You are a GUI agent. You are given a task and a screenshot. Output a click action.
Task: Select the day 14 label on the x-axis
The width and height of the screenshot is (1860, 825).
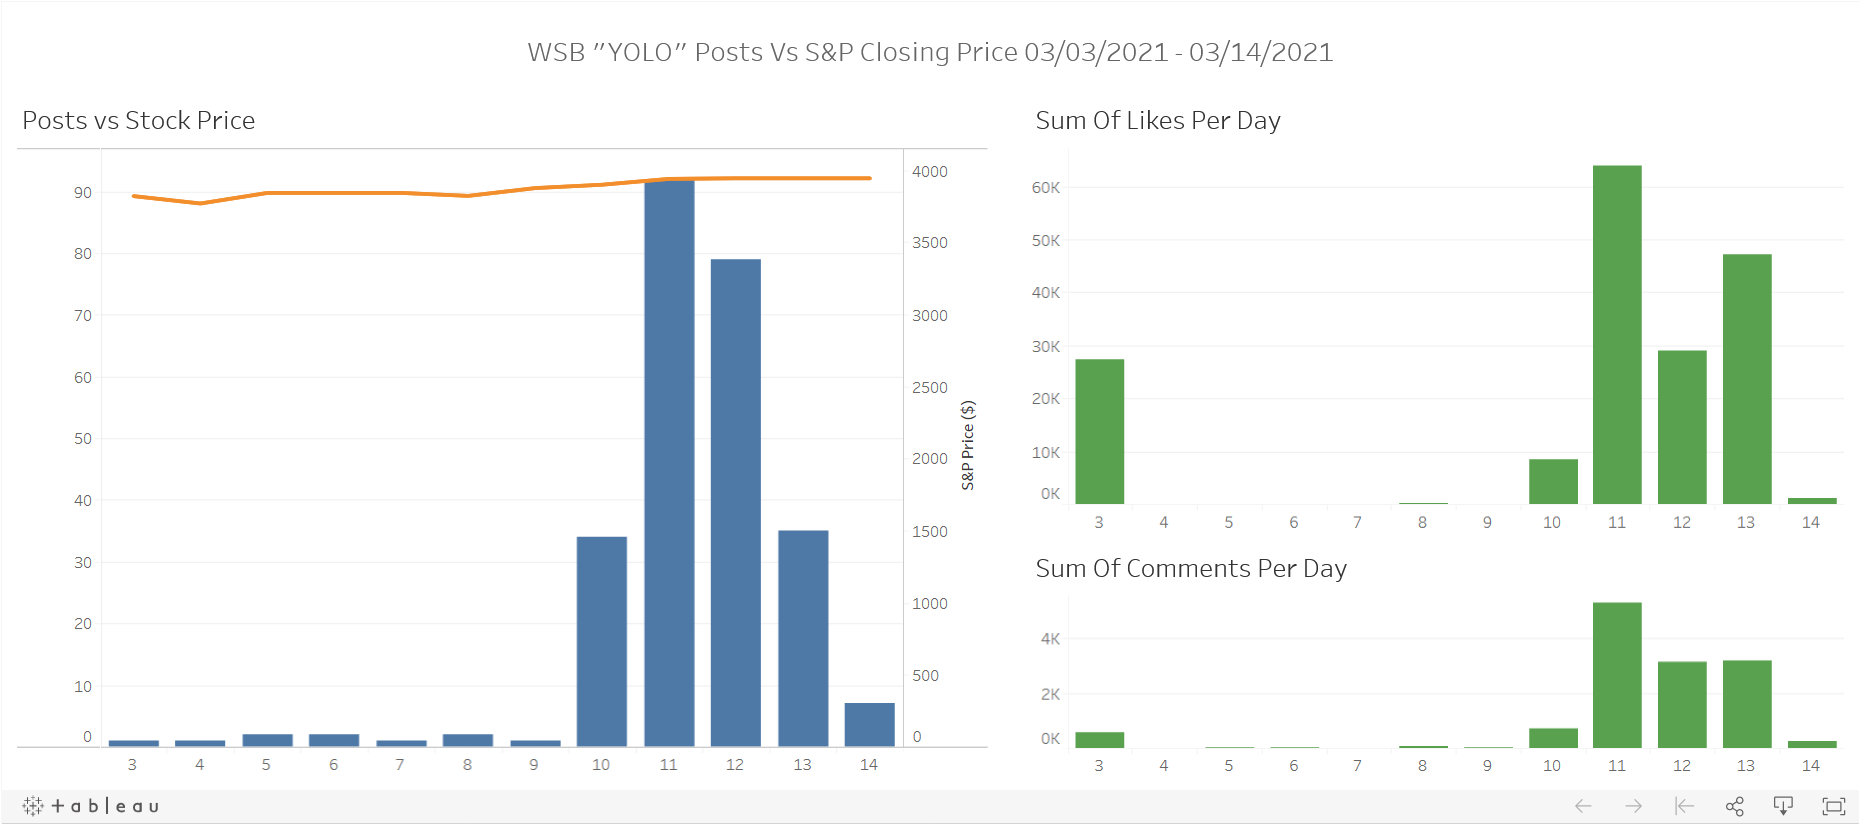tap(868, 764)
